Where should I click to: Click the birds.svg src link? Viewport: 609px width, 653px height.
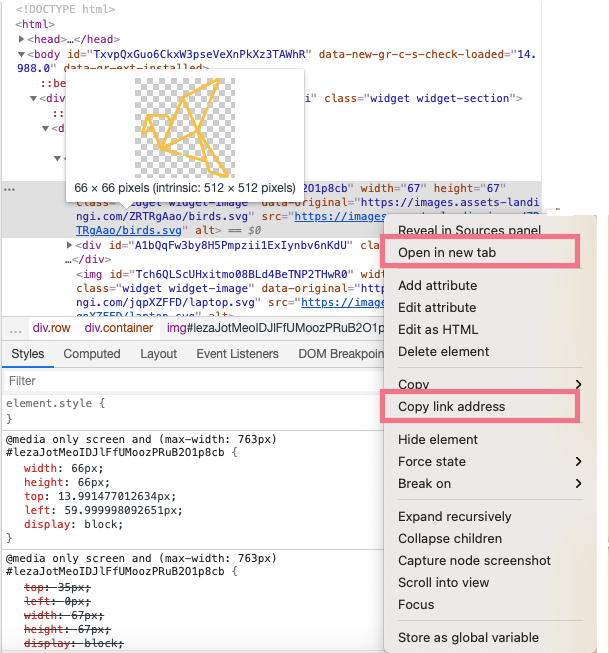point(129,230)
